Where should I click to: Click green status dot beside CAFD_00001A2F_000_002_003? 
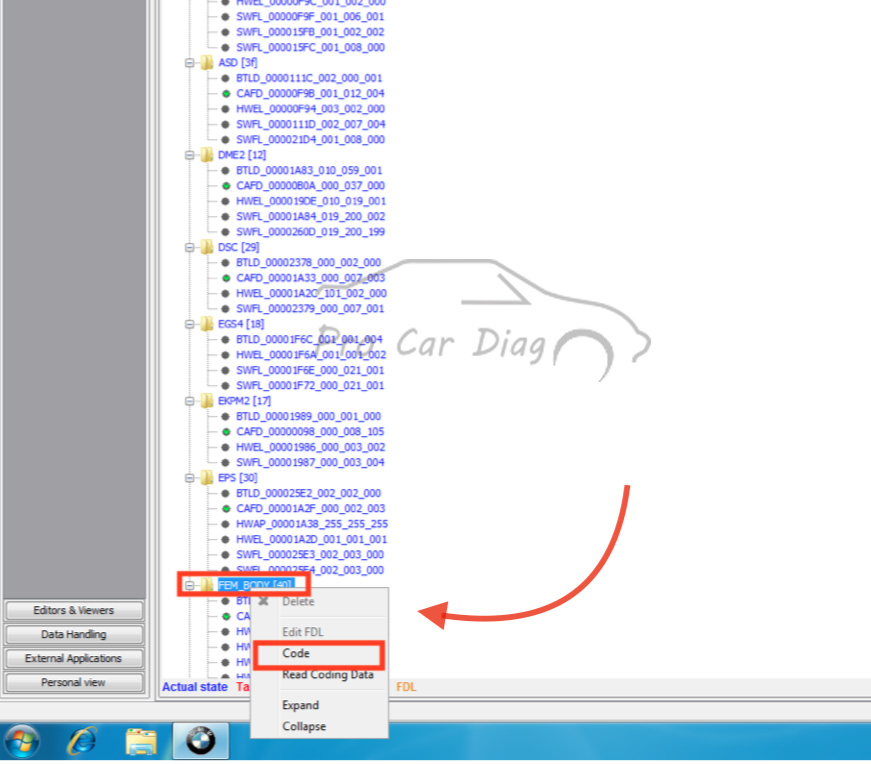pyautogui.click(x=226, y=508)
